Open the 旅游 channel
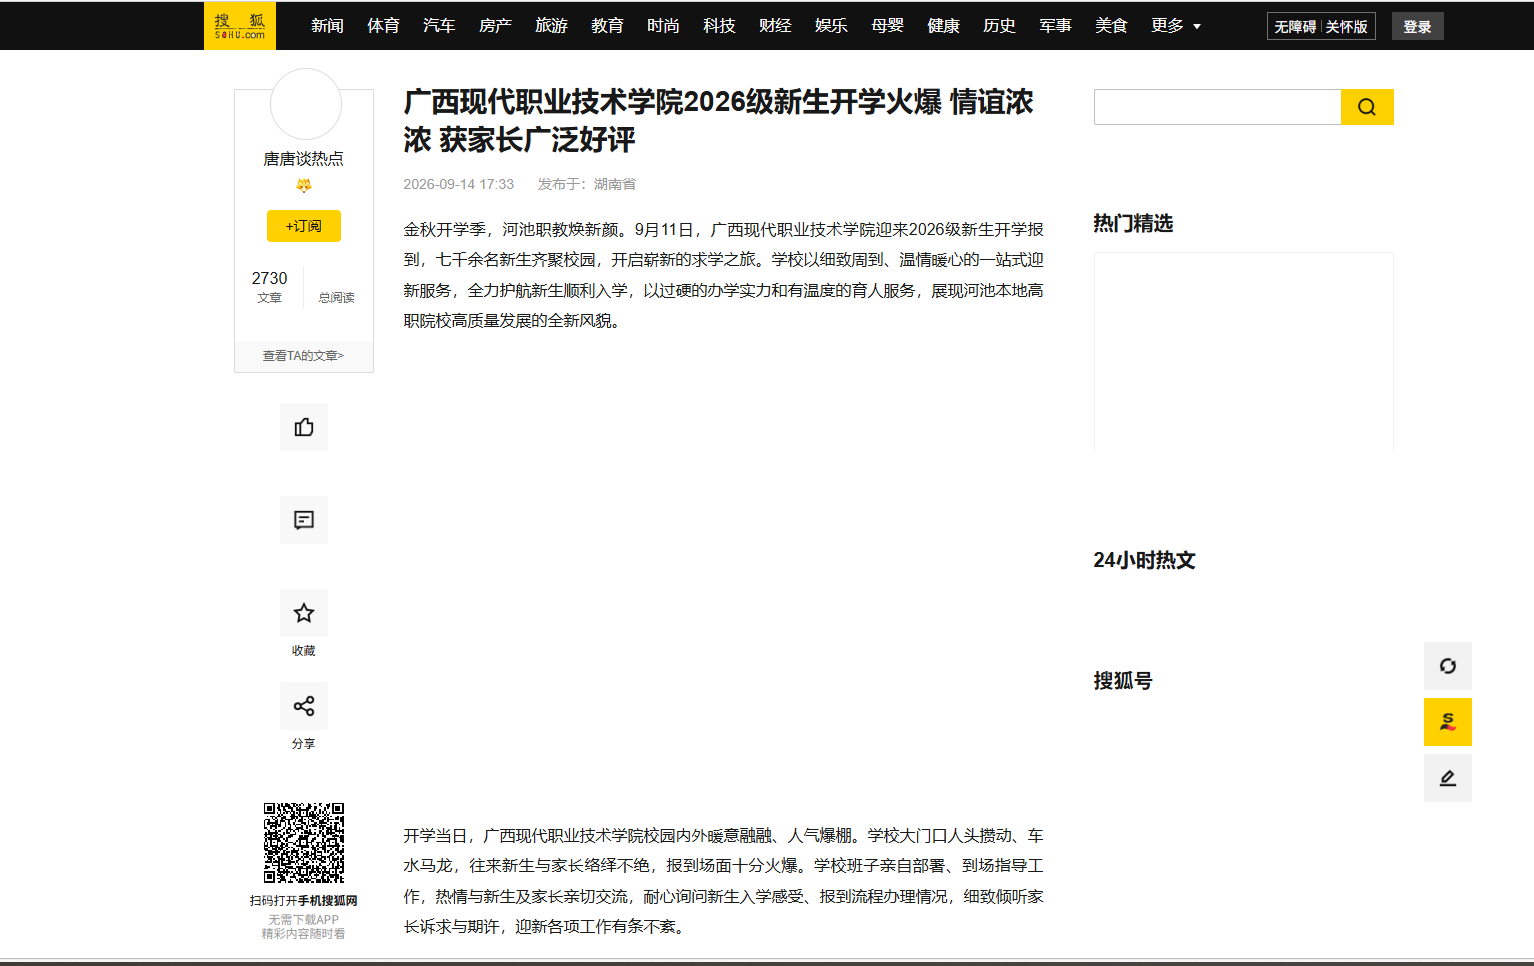Image resolution: width=1534 pixels, height=966 pixels. point(551,26)
